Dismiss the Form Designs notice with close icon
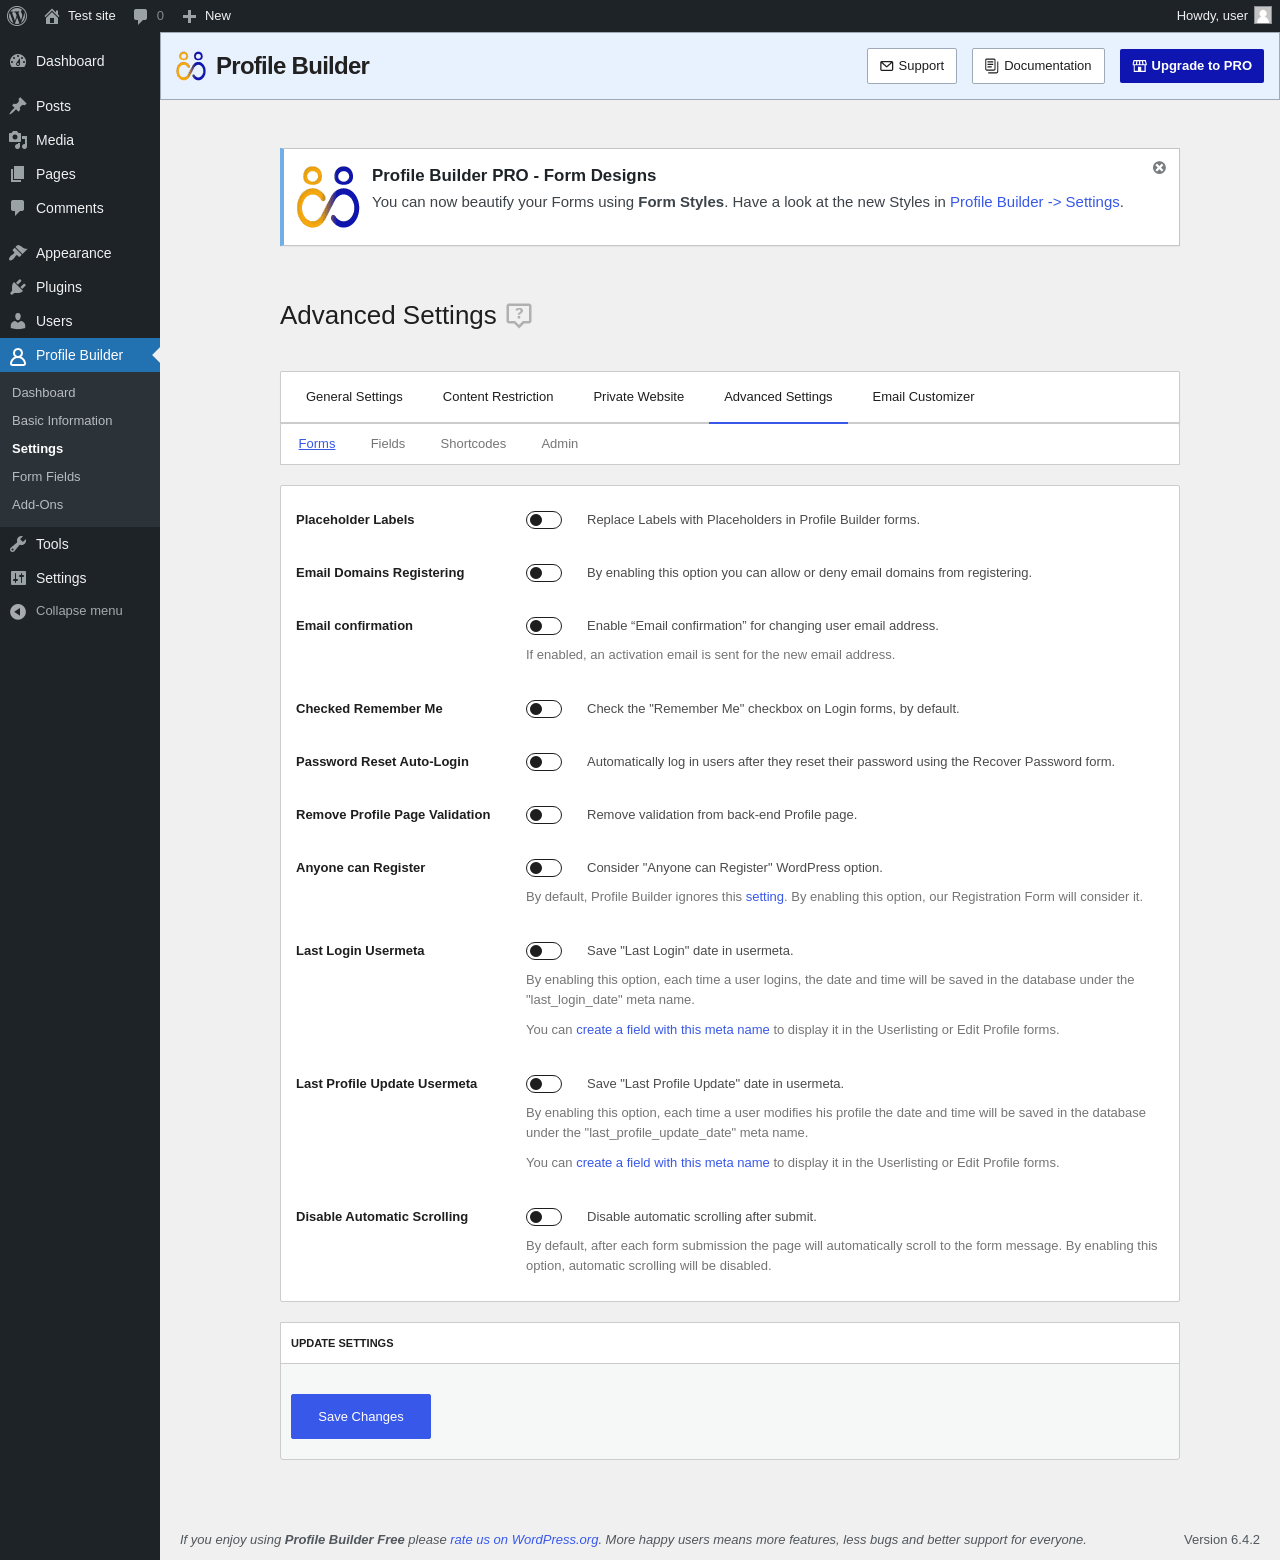The height and width of the screenshot is (1560, 1280). pyautogui.click(x=1159, y=168)
